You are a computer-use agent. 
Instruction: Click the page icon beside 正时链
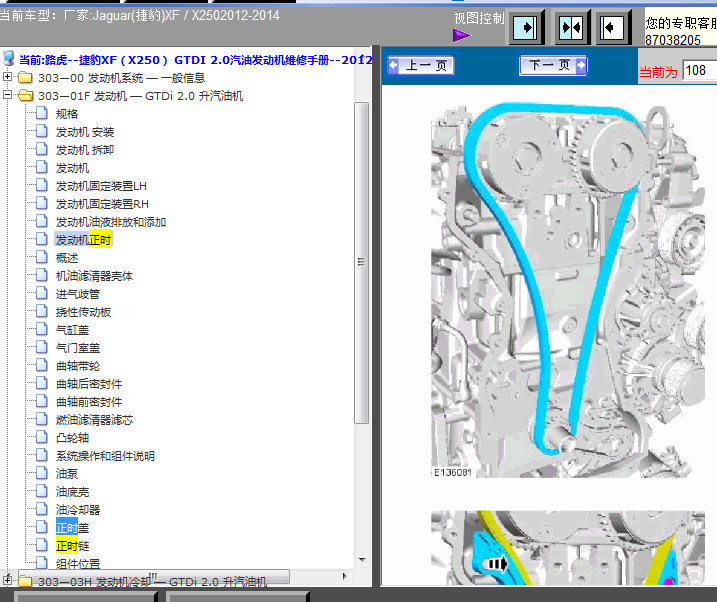(42, 545)
